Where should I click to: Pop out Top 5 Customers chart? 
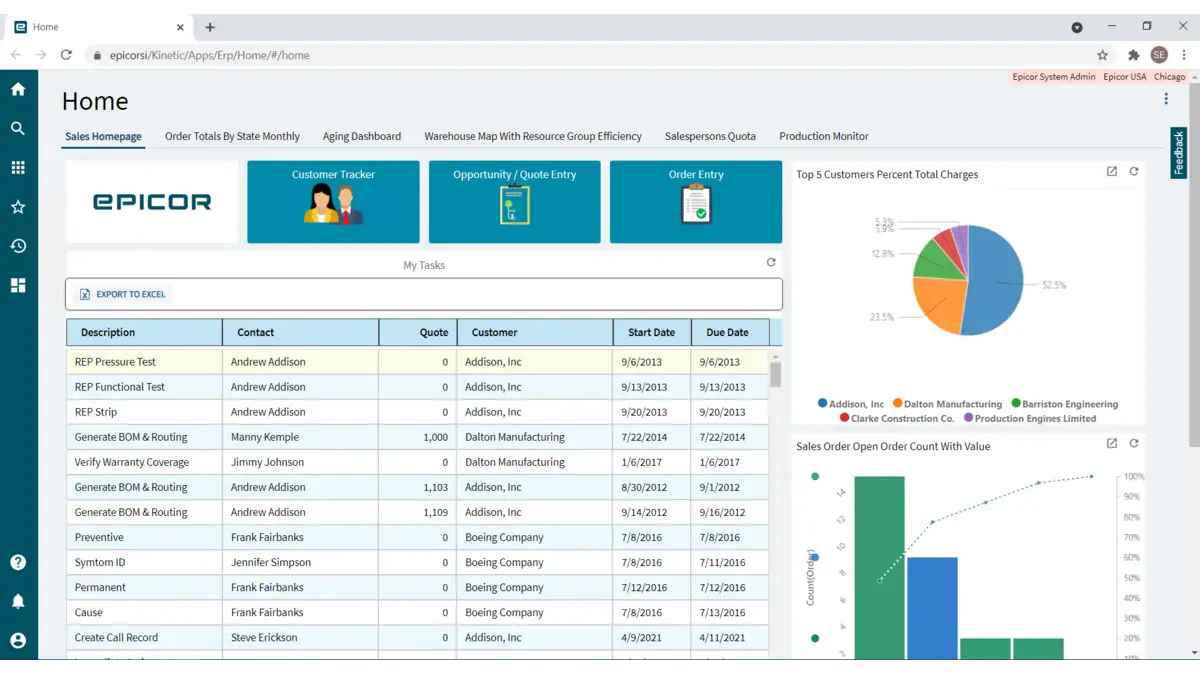(x=1112, y=171)
